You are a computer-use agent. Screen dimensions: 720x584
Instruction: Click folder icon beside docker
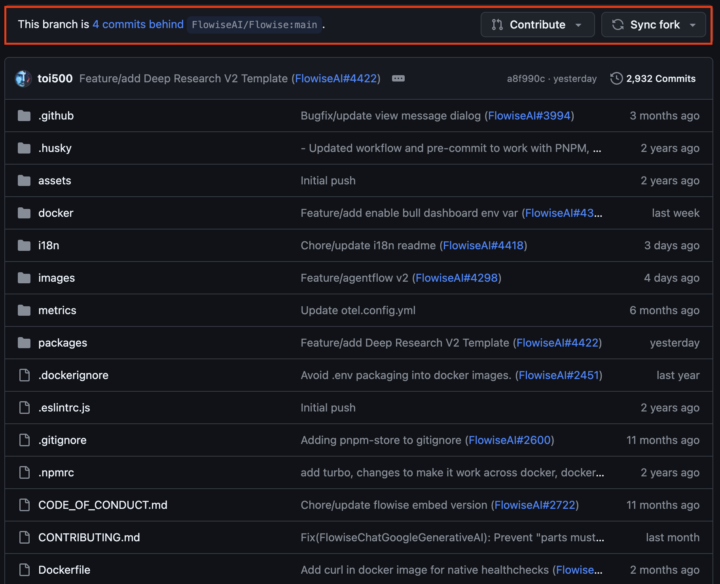(x=24, y=213)
